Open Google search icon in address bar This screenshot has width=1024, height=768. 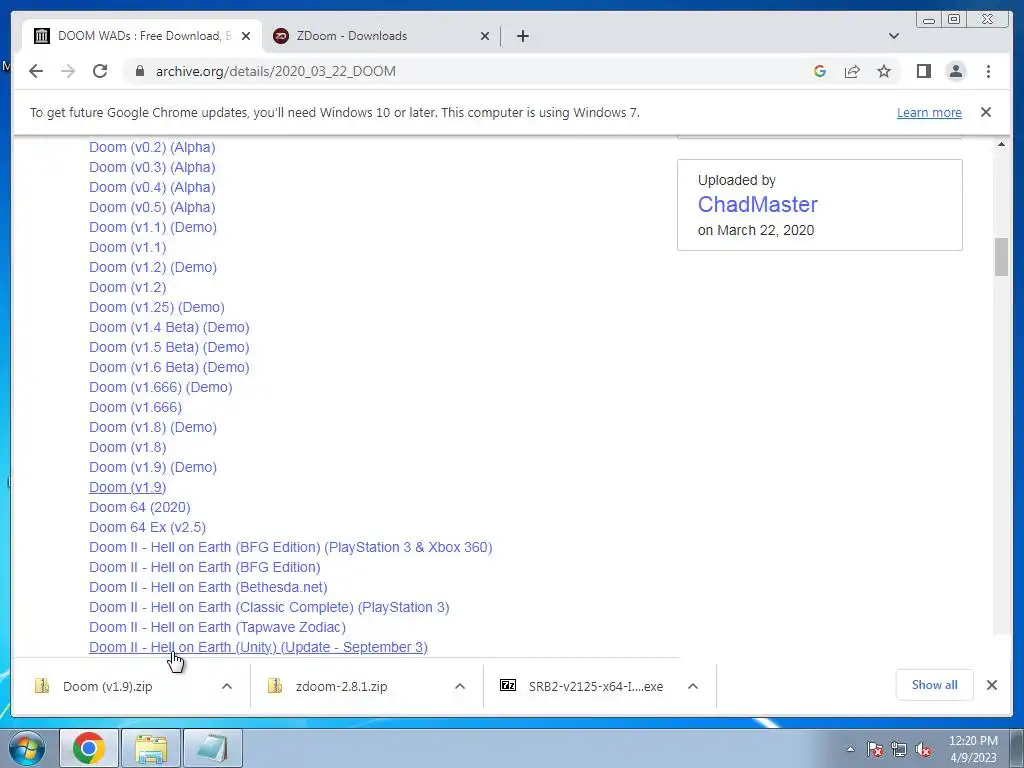(x=820, y=71)
